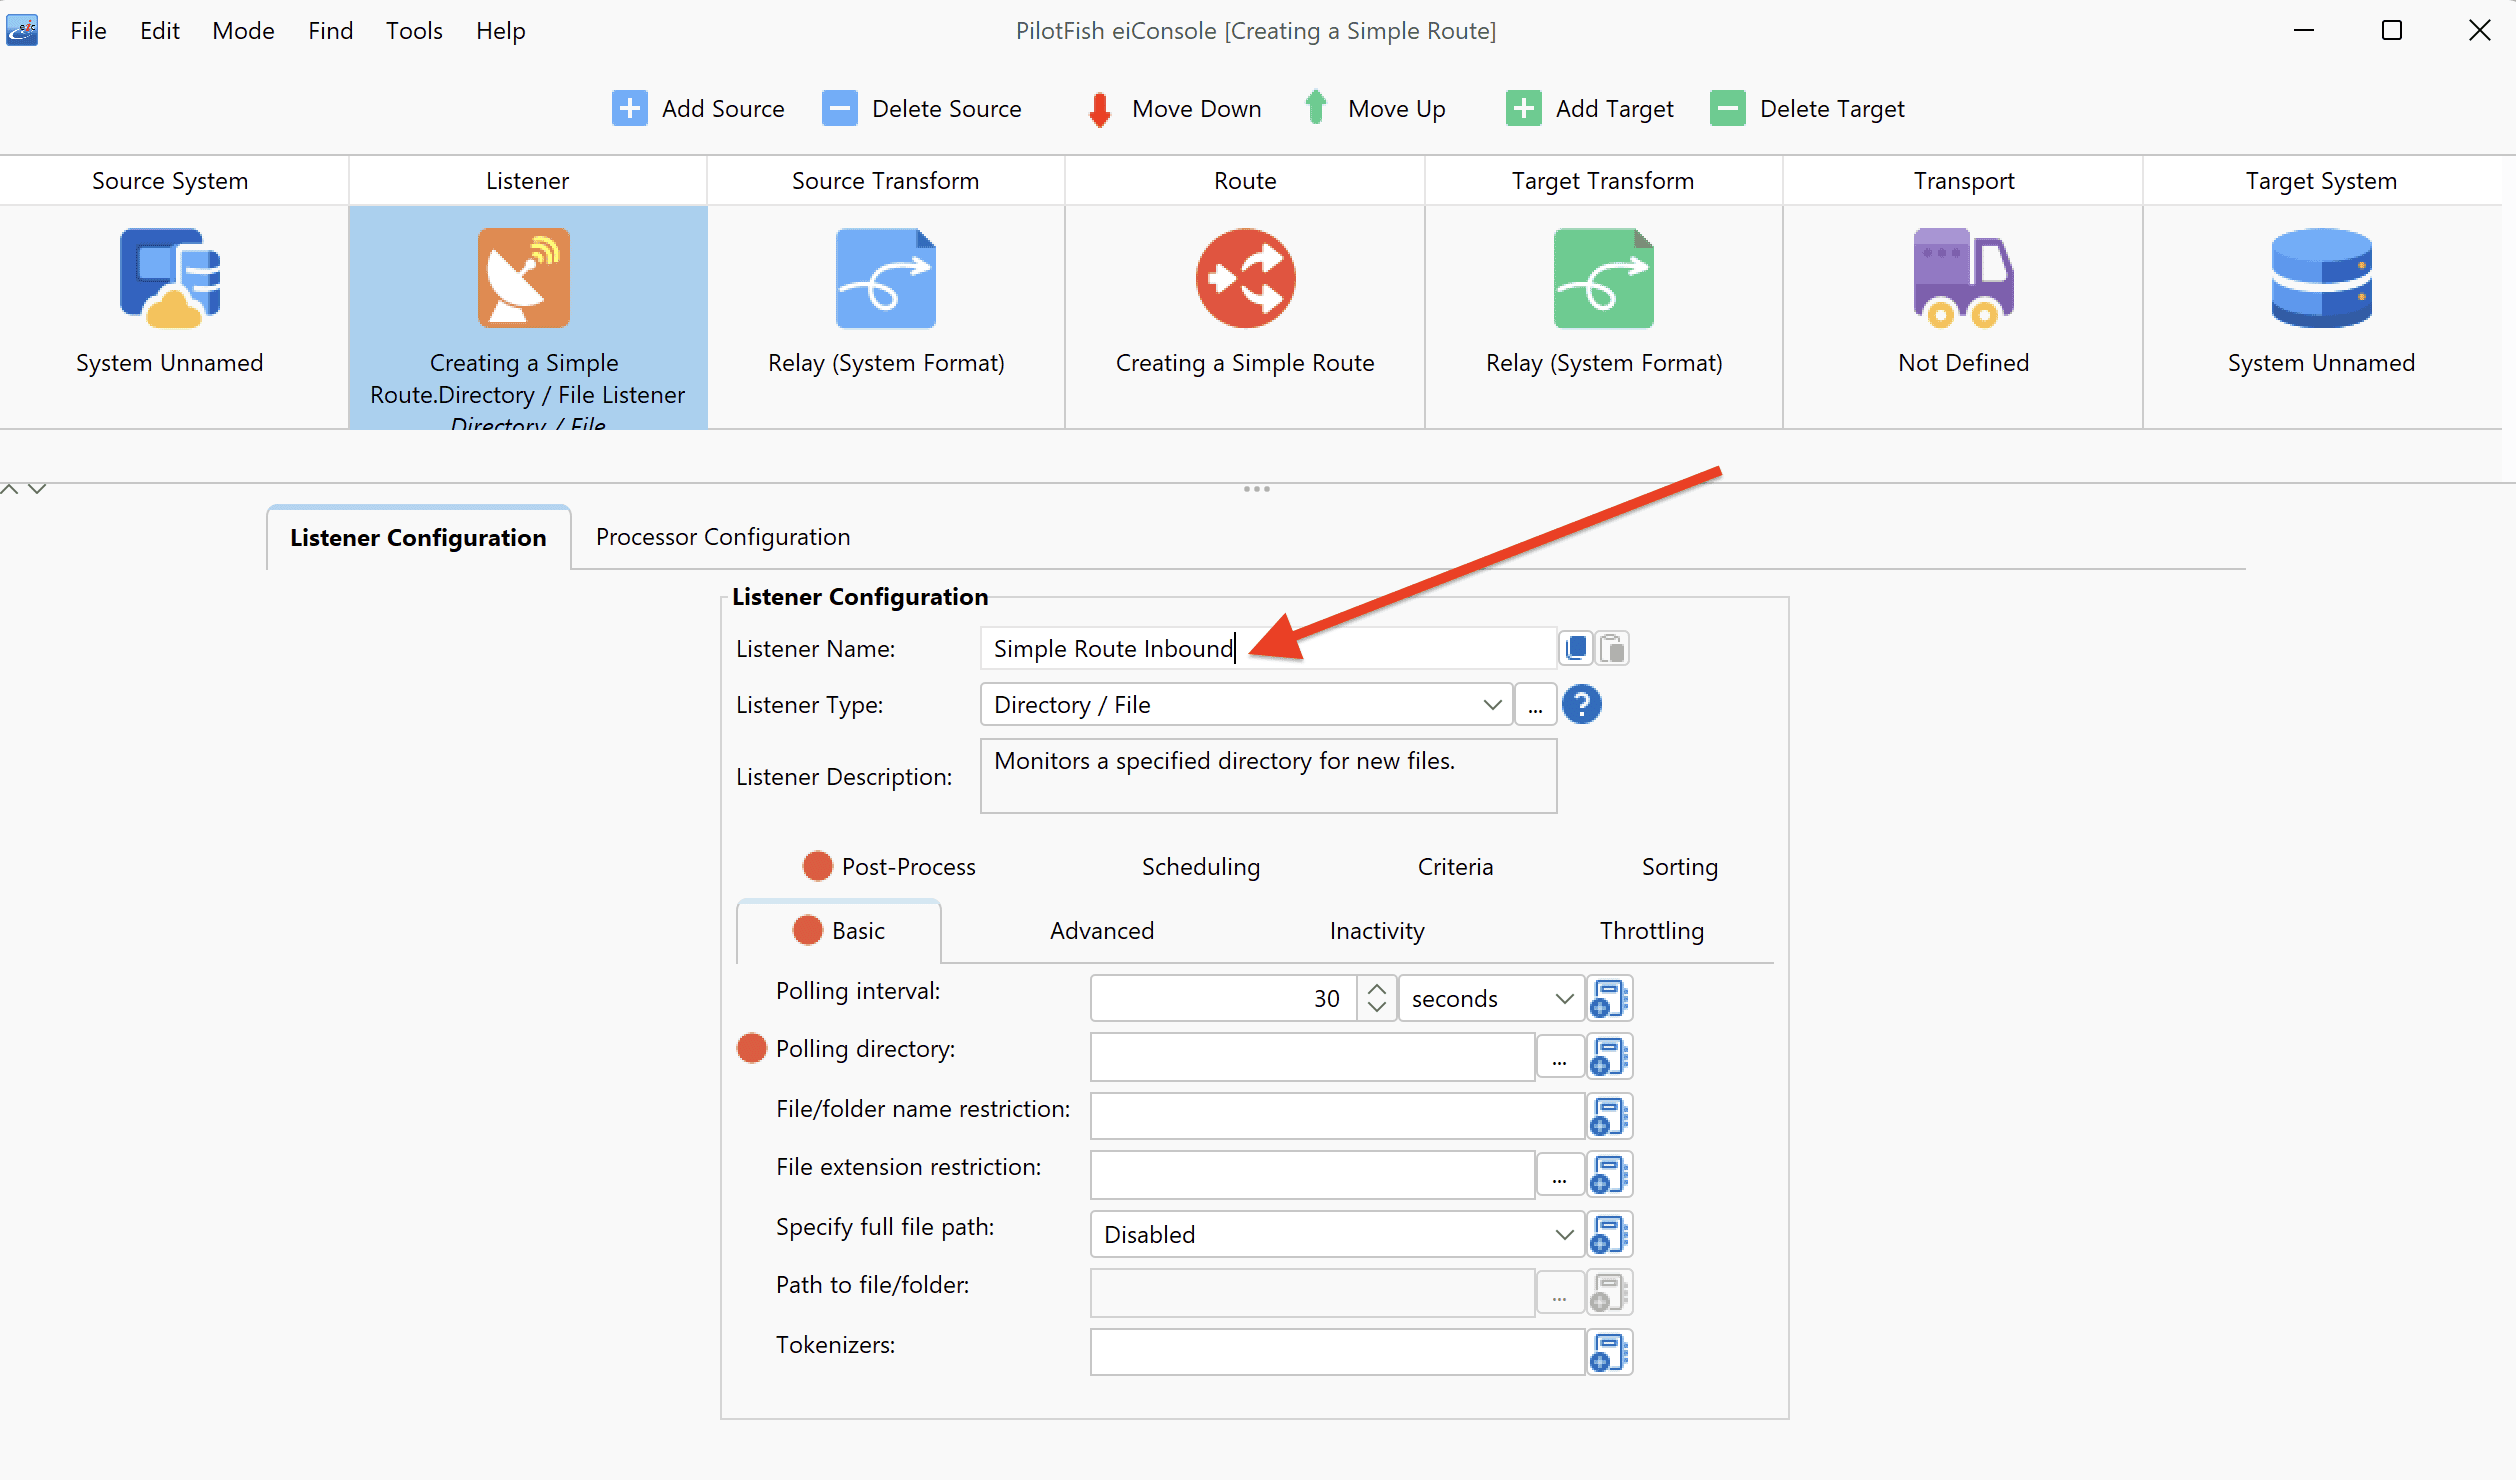This screenshot has height=1480, width=2516.
Task: Open the Post-Process tab
Action: tap(890, 866)
